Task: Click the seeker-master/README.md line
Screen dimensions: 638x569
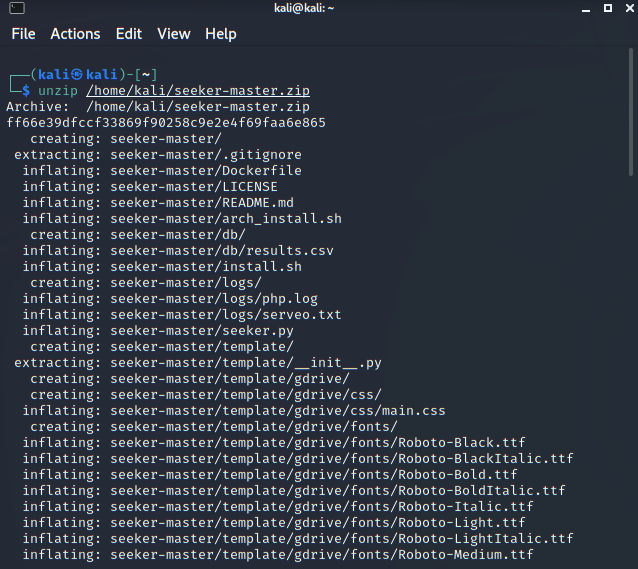Action: (x=158, y=203)
